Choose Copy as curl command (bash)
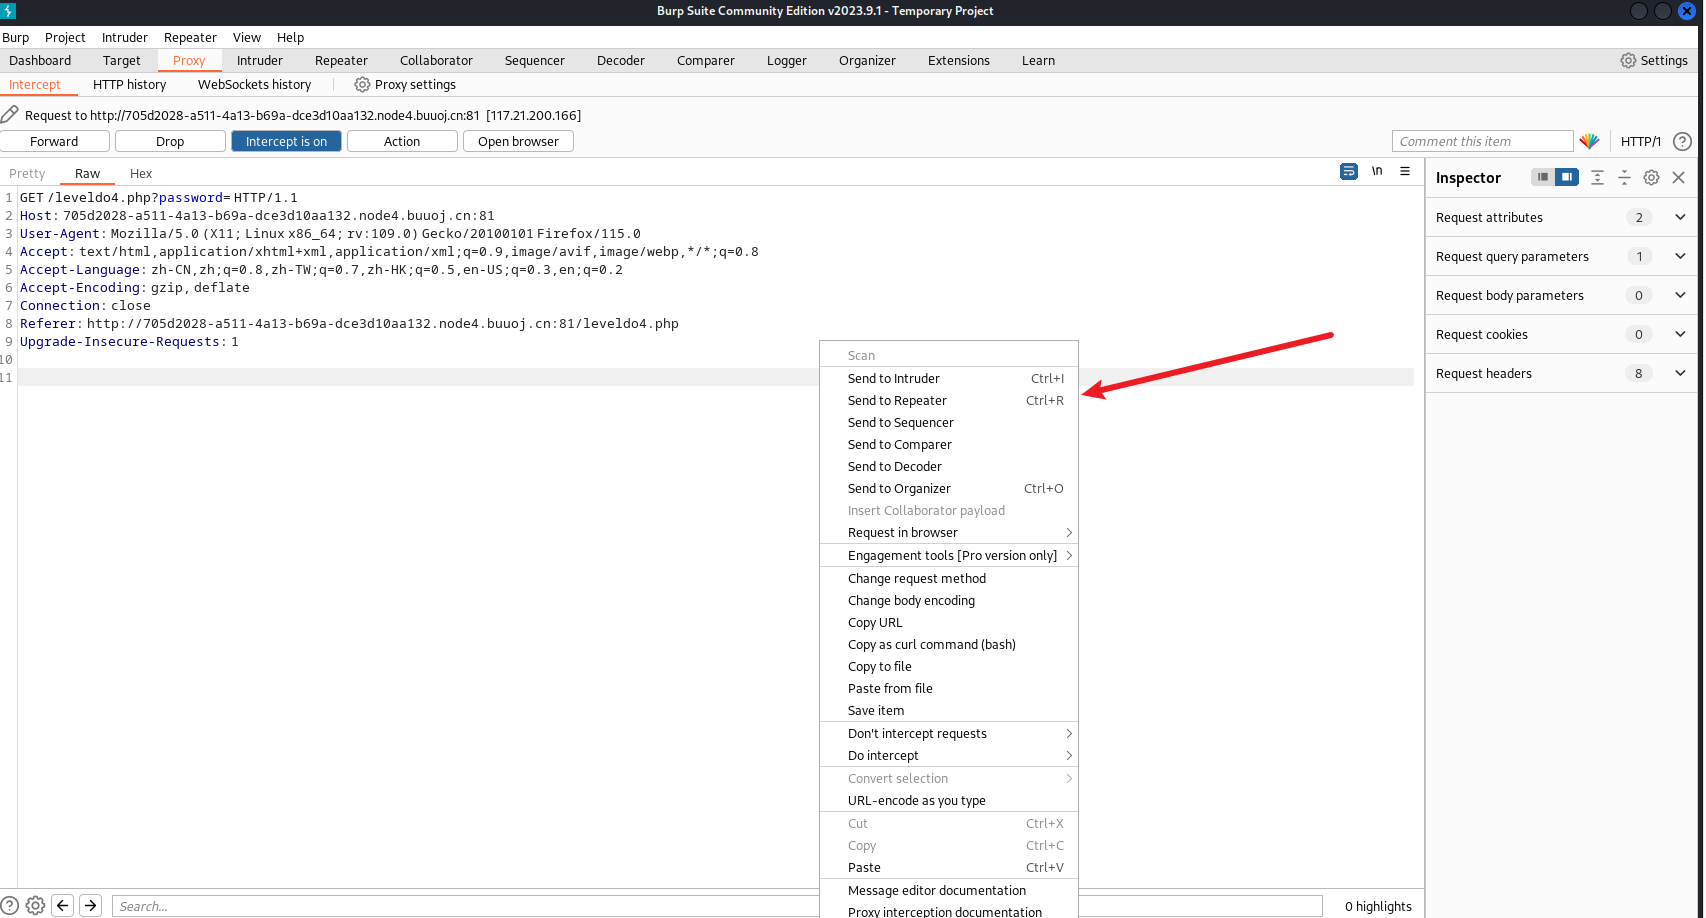The height and width of the screenshot is (918, 1706). 949,644
